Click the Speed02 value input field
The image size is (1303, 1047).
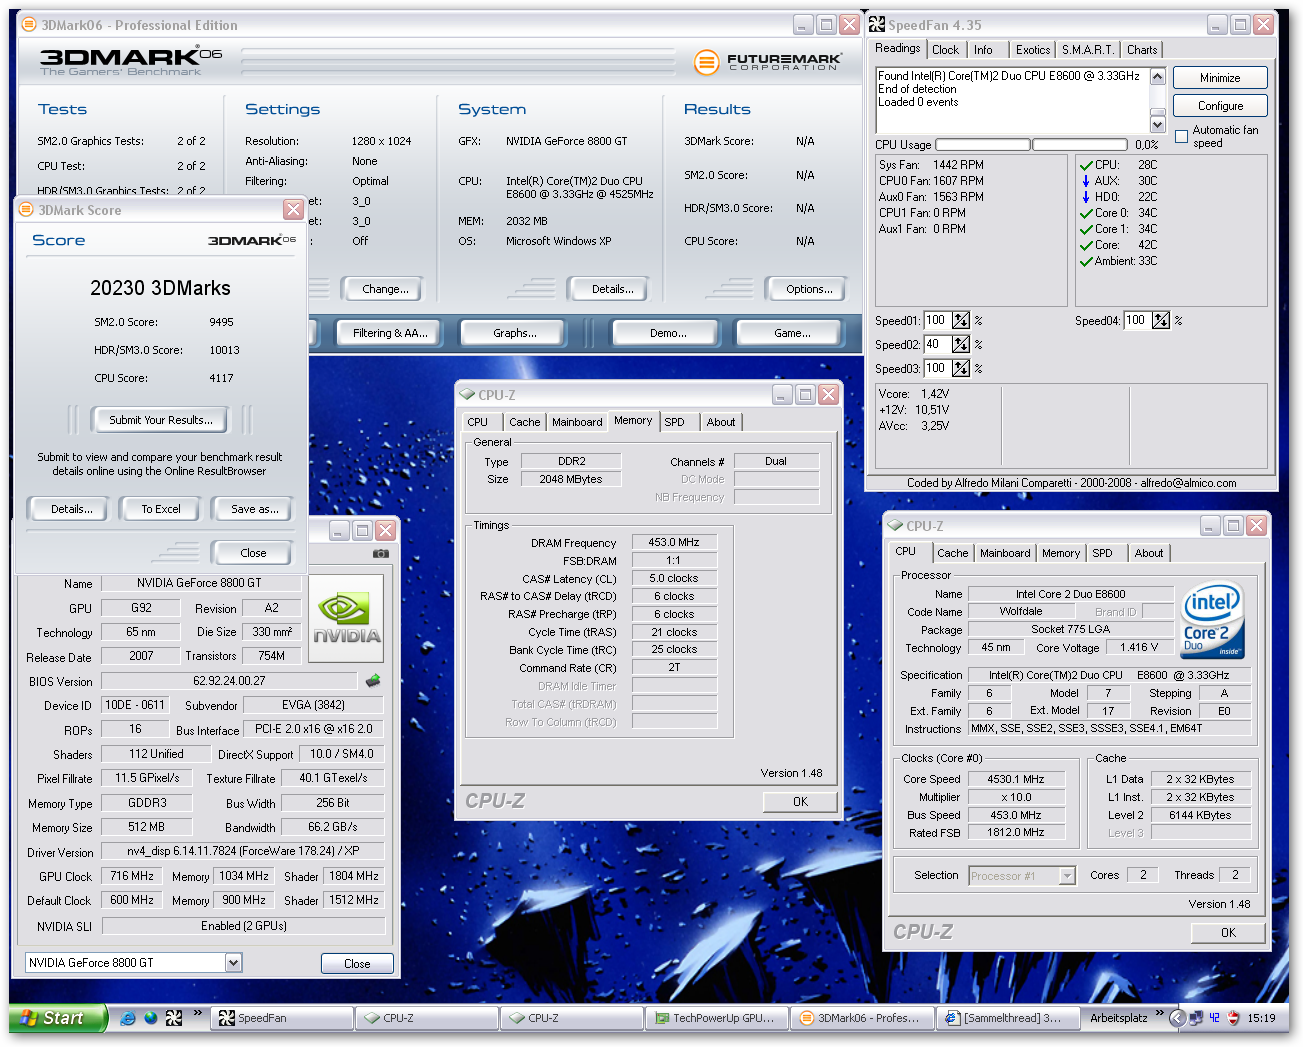tap(936, 344)
